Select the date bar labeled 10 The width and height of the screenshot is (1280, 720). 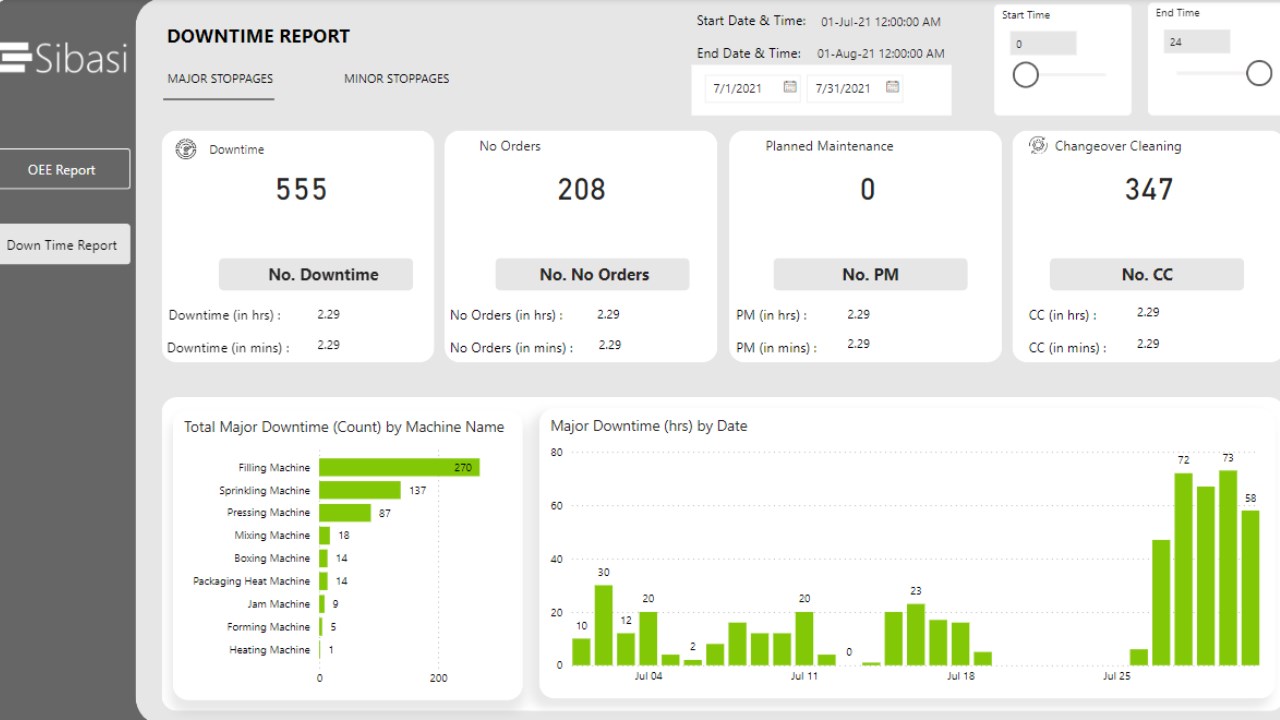click(x=581, y=652)
